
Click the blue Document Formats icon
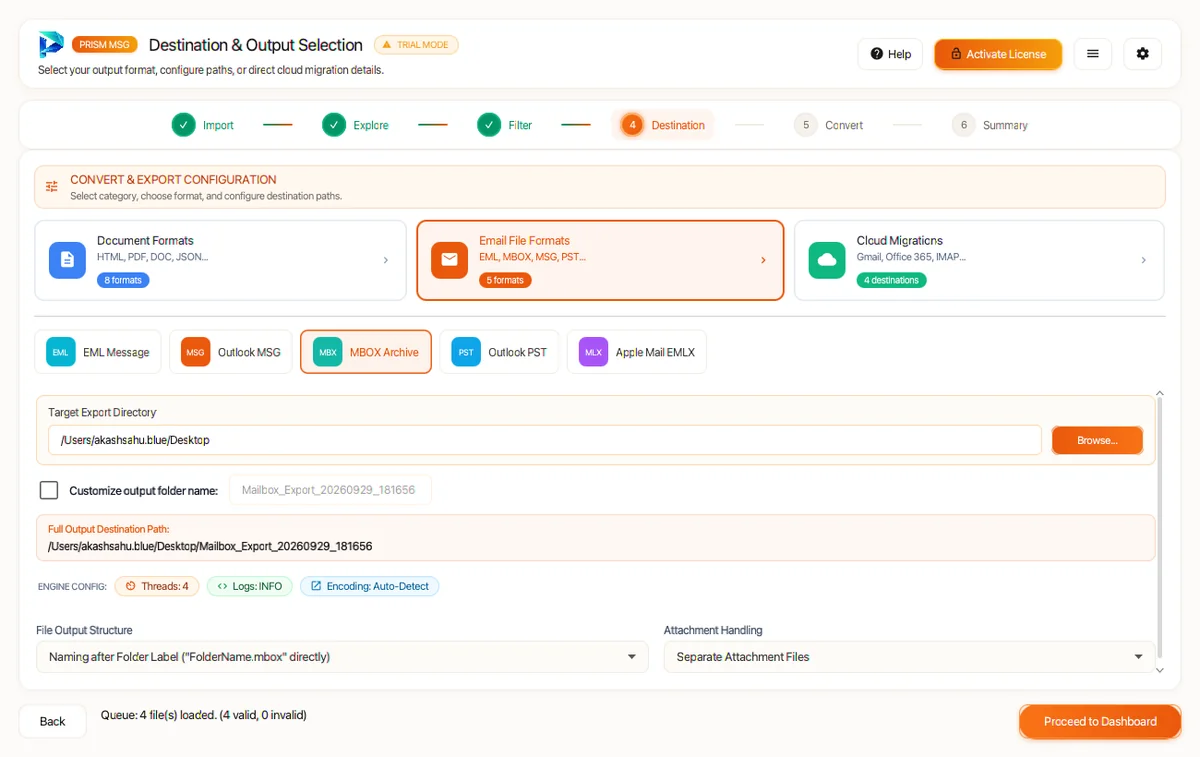(67, 260)
